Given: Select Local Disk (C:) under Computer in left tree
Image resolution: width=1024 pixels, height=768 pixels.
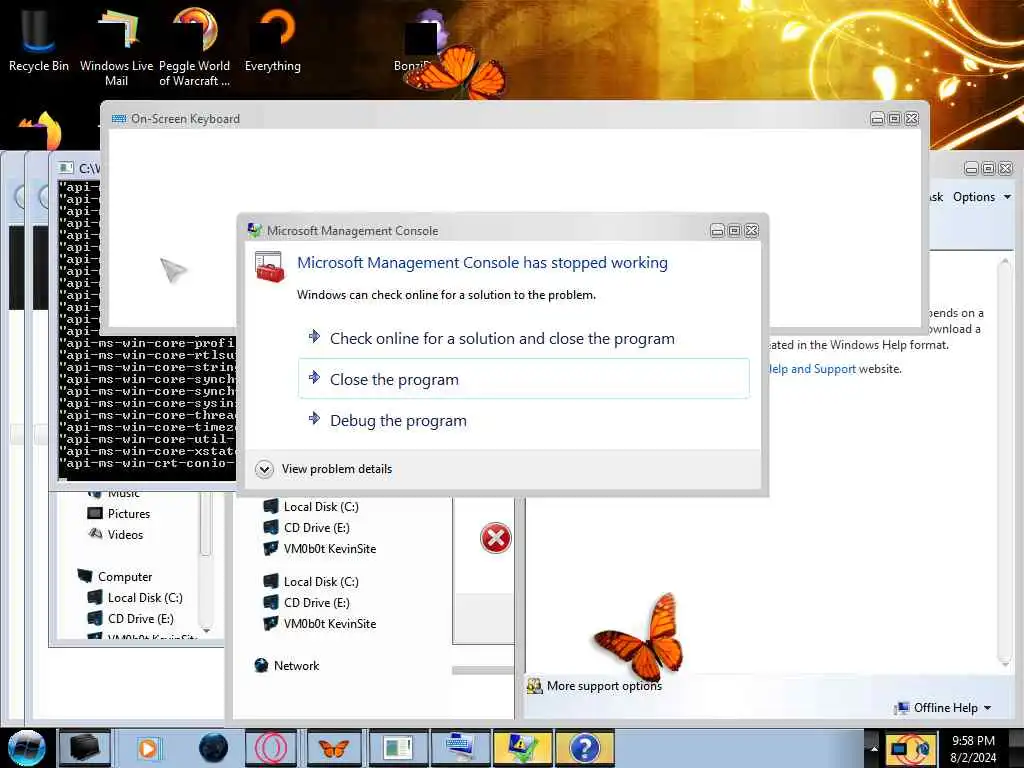Looking at the screenshot, I should coord(135,598).
